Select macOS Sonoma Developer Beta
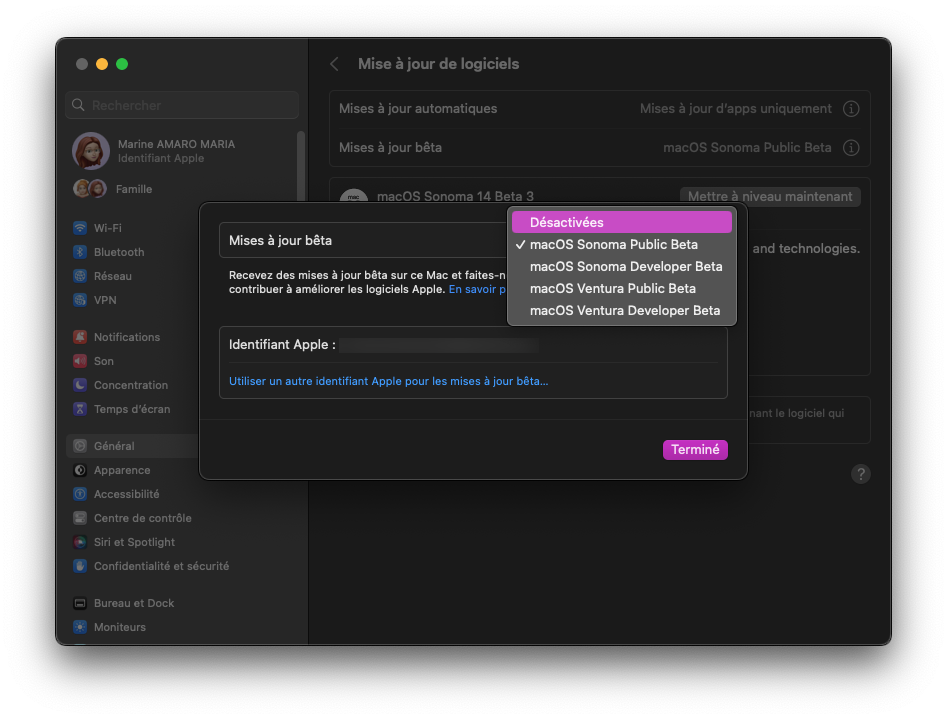The image size is (947, 719). pos(626,266)
